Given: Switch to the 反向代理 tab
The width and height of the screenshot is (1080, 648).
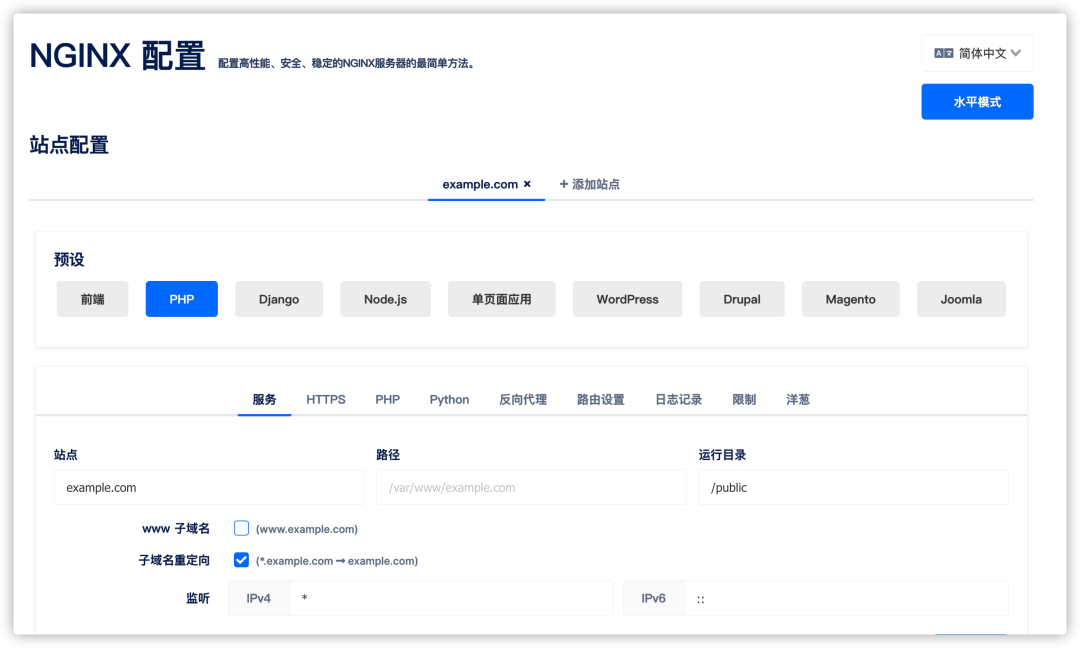Looking at the screenshot, I should [x=523, y=399].
